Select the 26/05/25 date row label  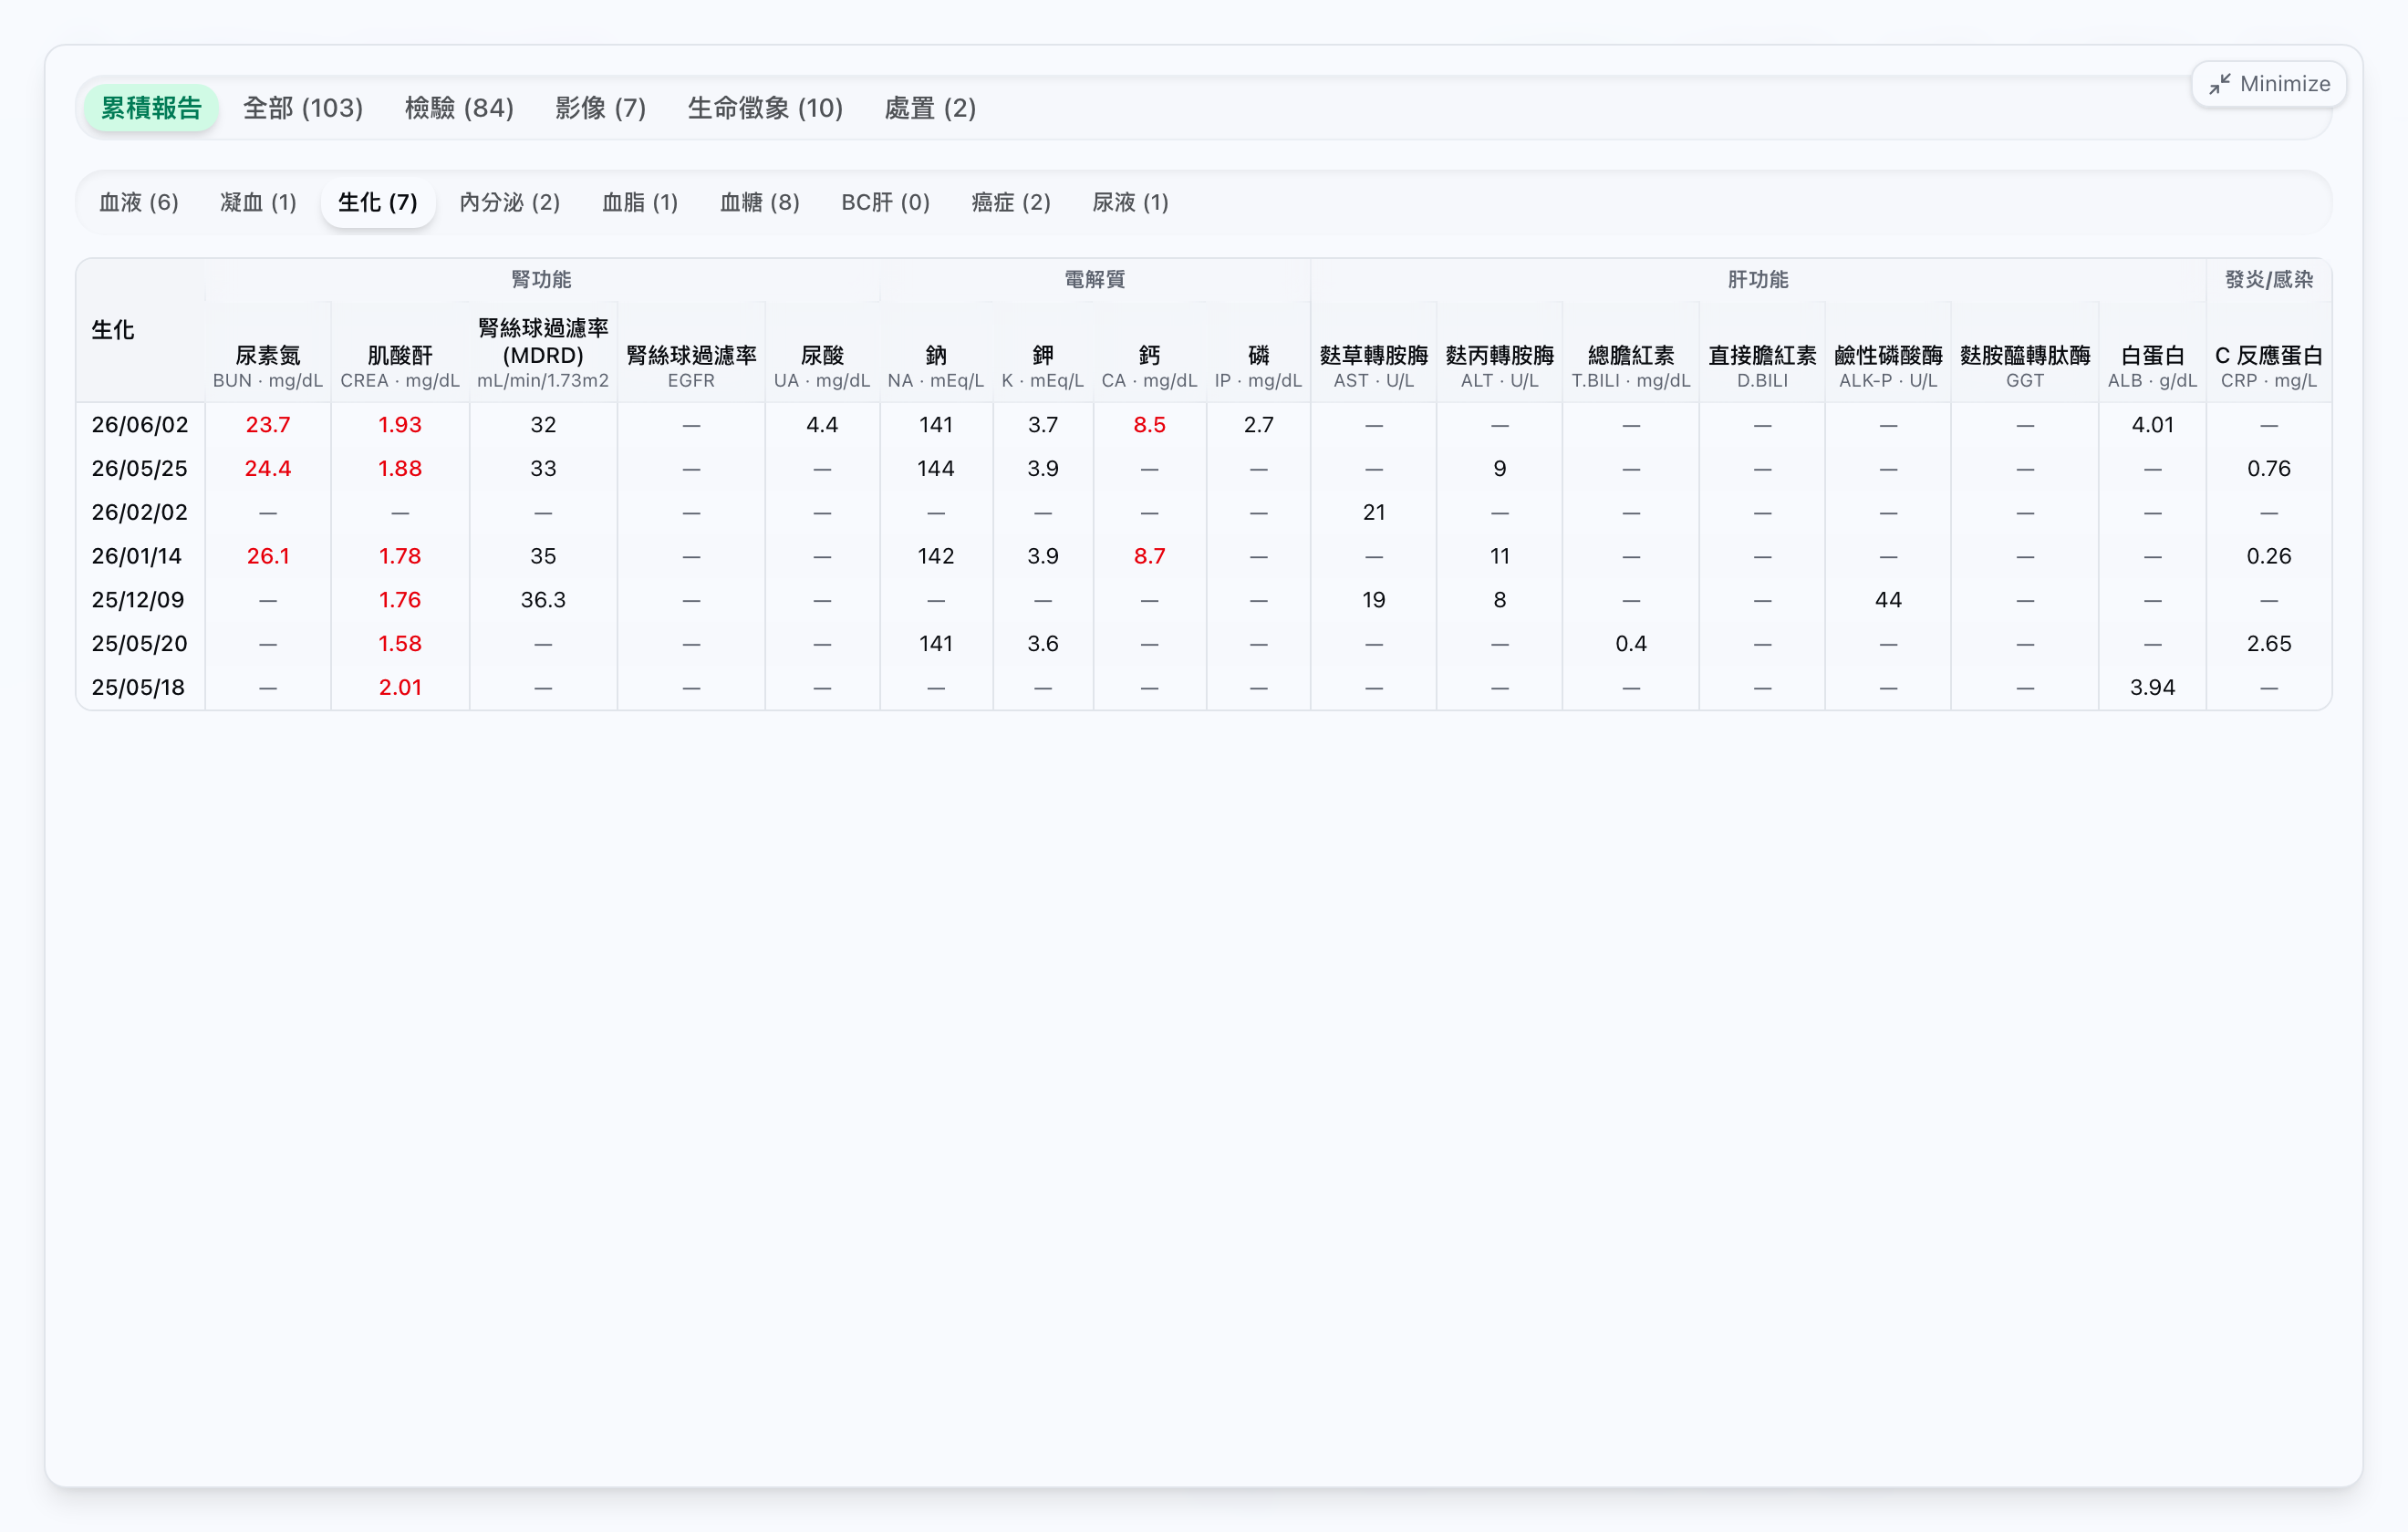(140, 469)
